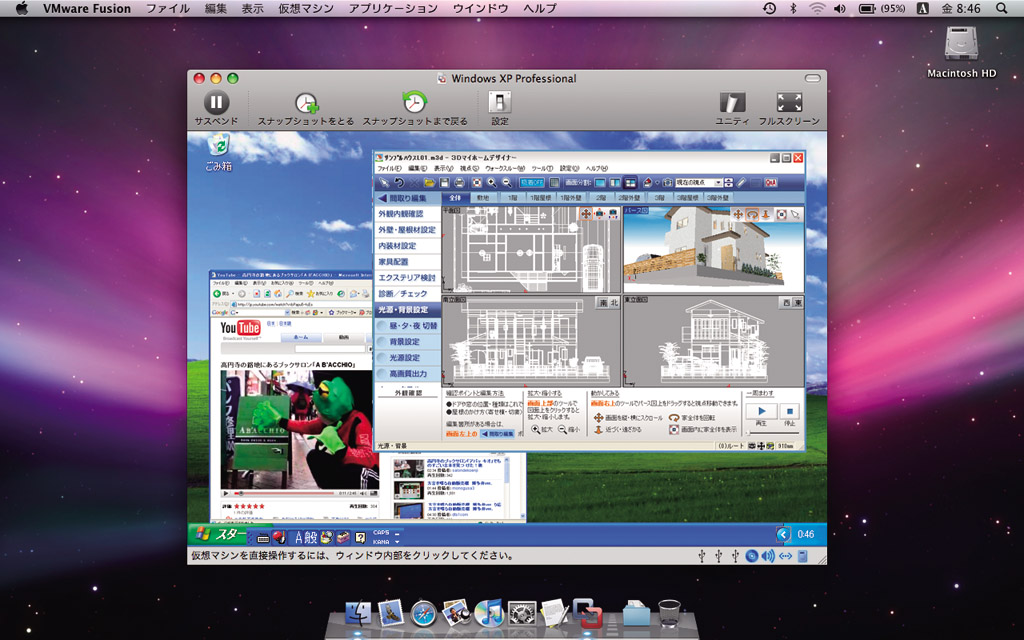This screenshot has height=640, width=1024.
Task: Open the ファイル menu in 3D designer
Action: (389, 168)
